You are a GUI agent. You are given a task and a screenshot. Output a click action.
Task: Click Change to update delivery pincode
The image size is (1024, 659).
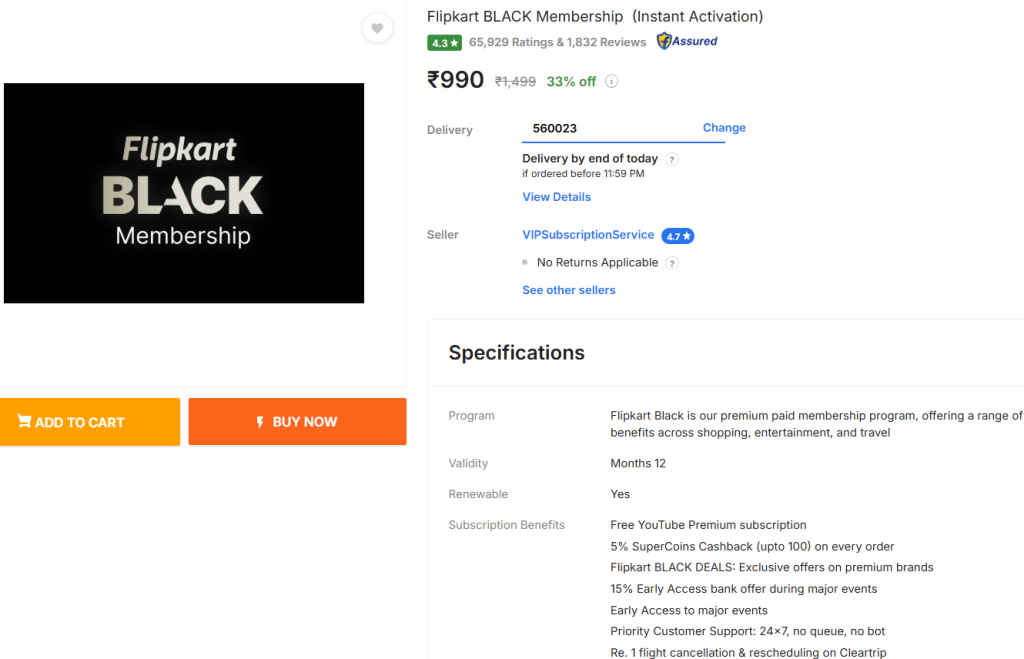(723, 127)
